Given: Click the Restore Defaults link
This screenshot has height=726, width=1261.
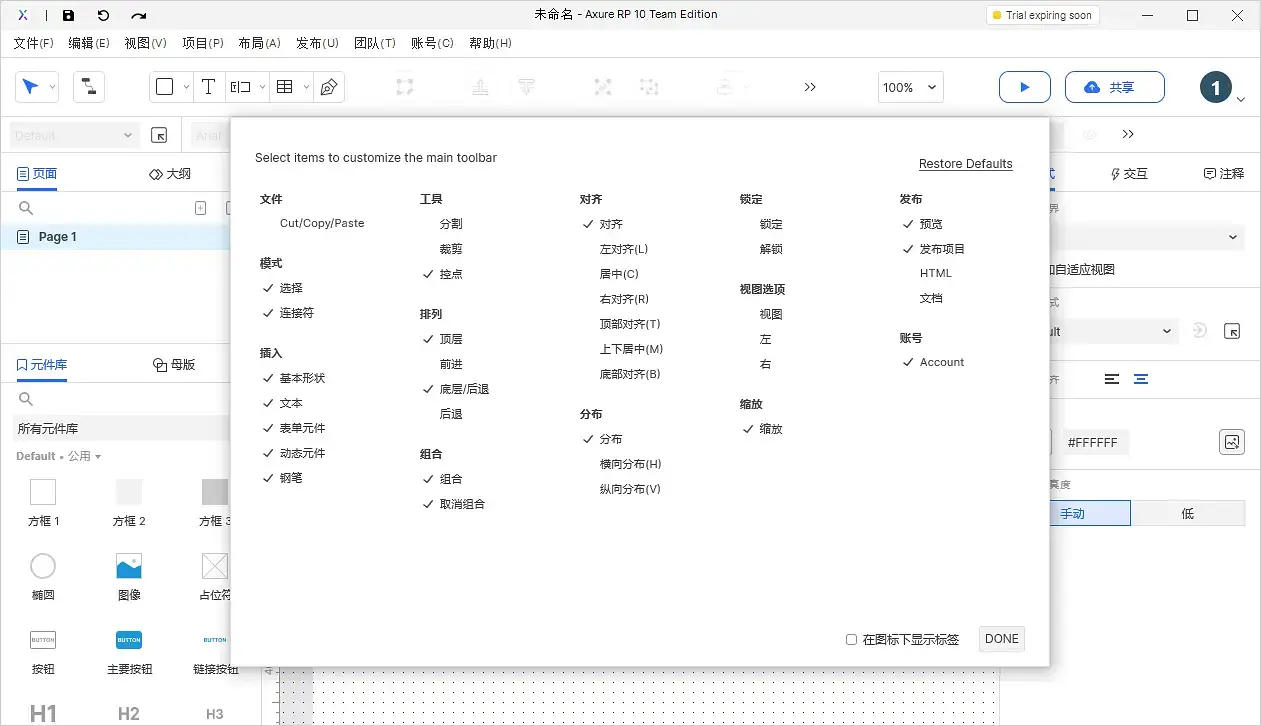Looking at the screenshot, I should [965, 163].
